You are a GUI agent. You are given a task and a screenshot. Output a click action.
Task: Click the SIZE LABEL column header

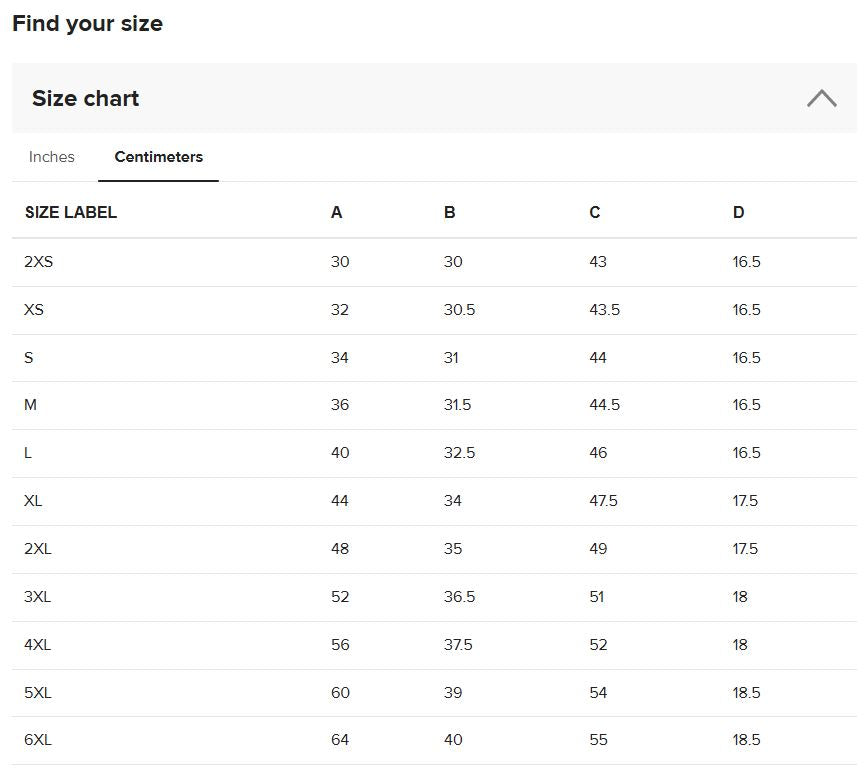71,212
